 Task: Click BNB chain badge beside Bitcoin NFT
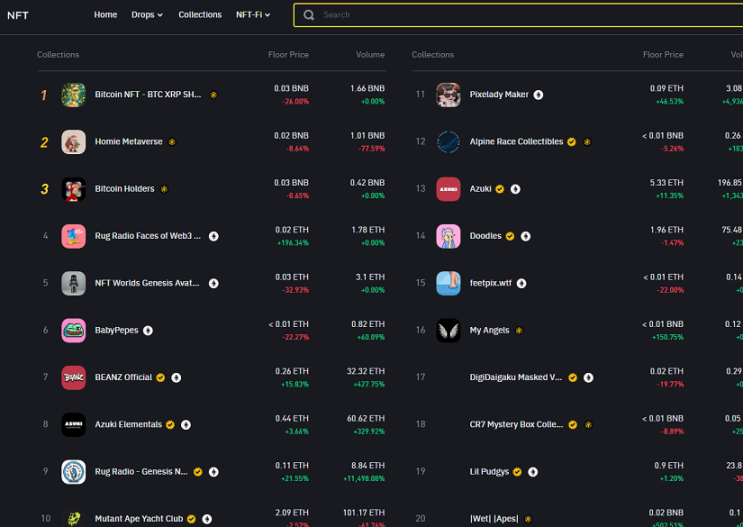(x=214, y=95)
